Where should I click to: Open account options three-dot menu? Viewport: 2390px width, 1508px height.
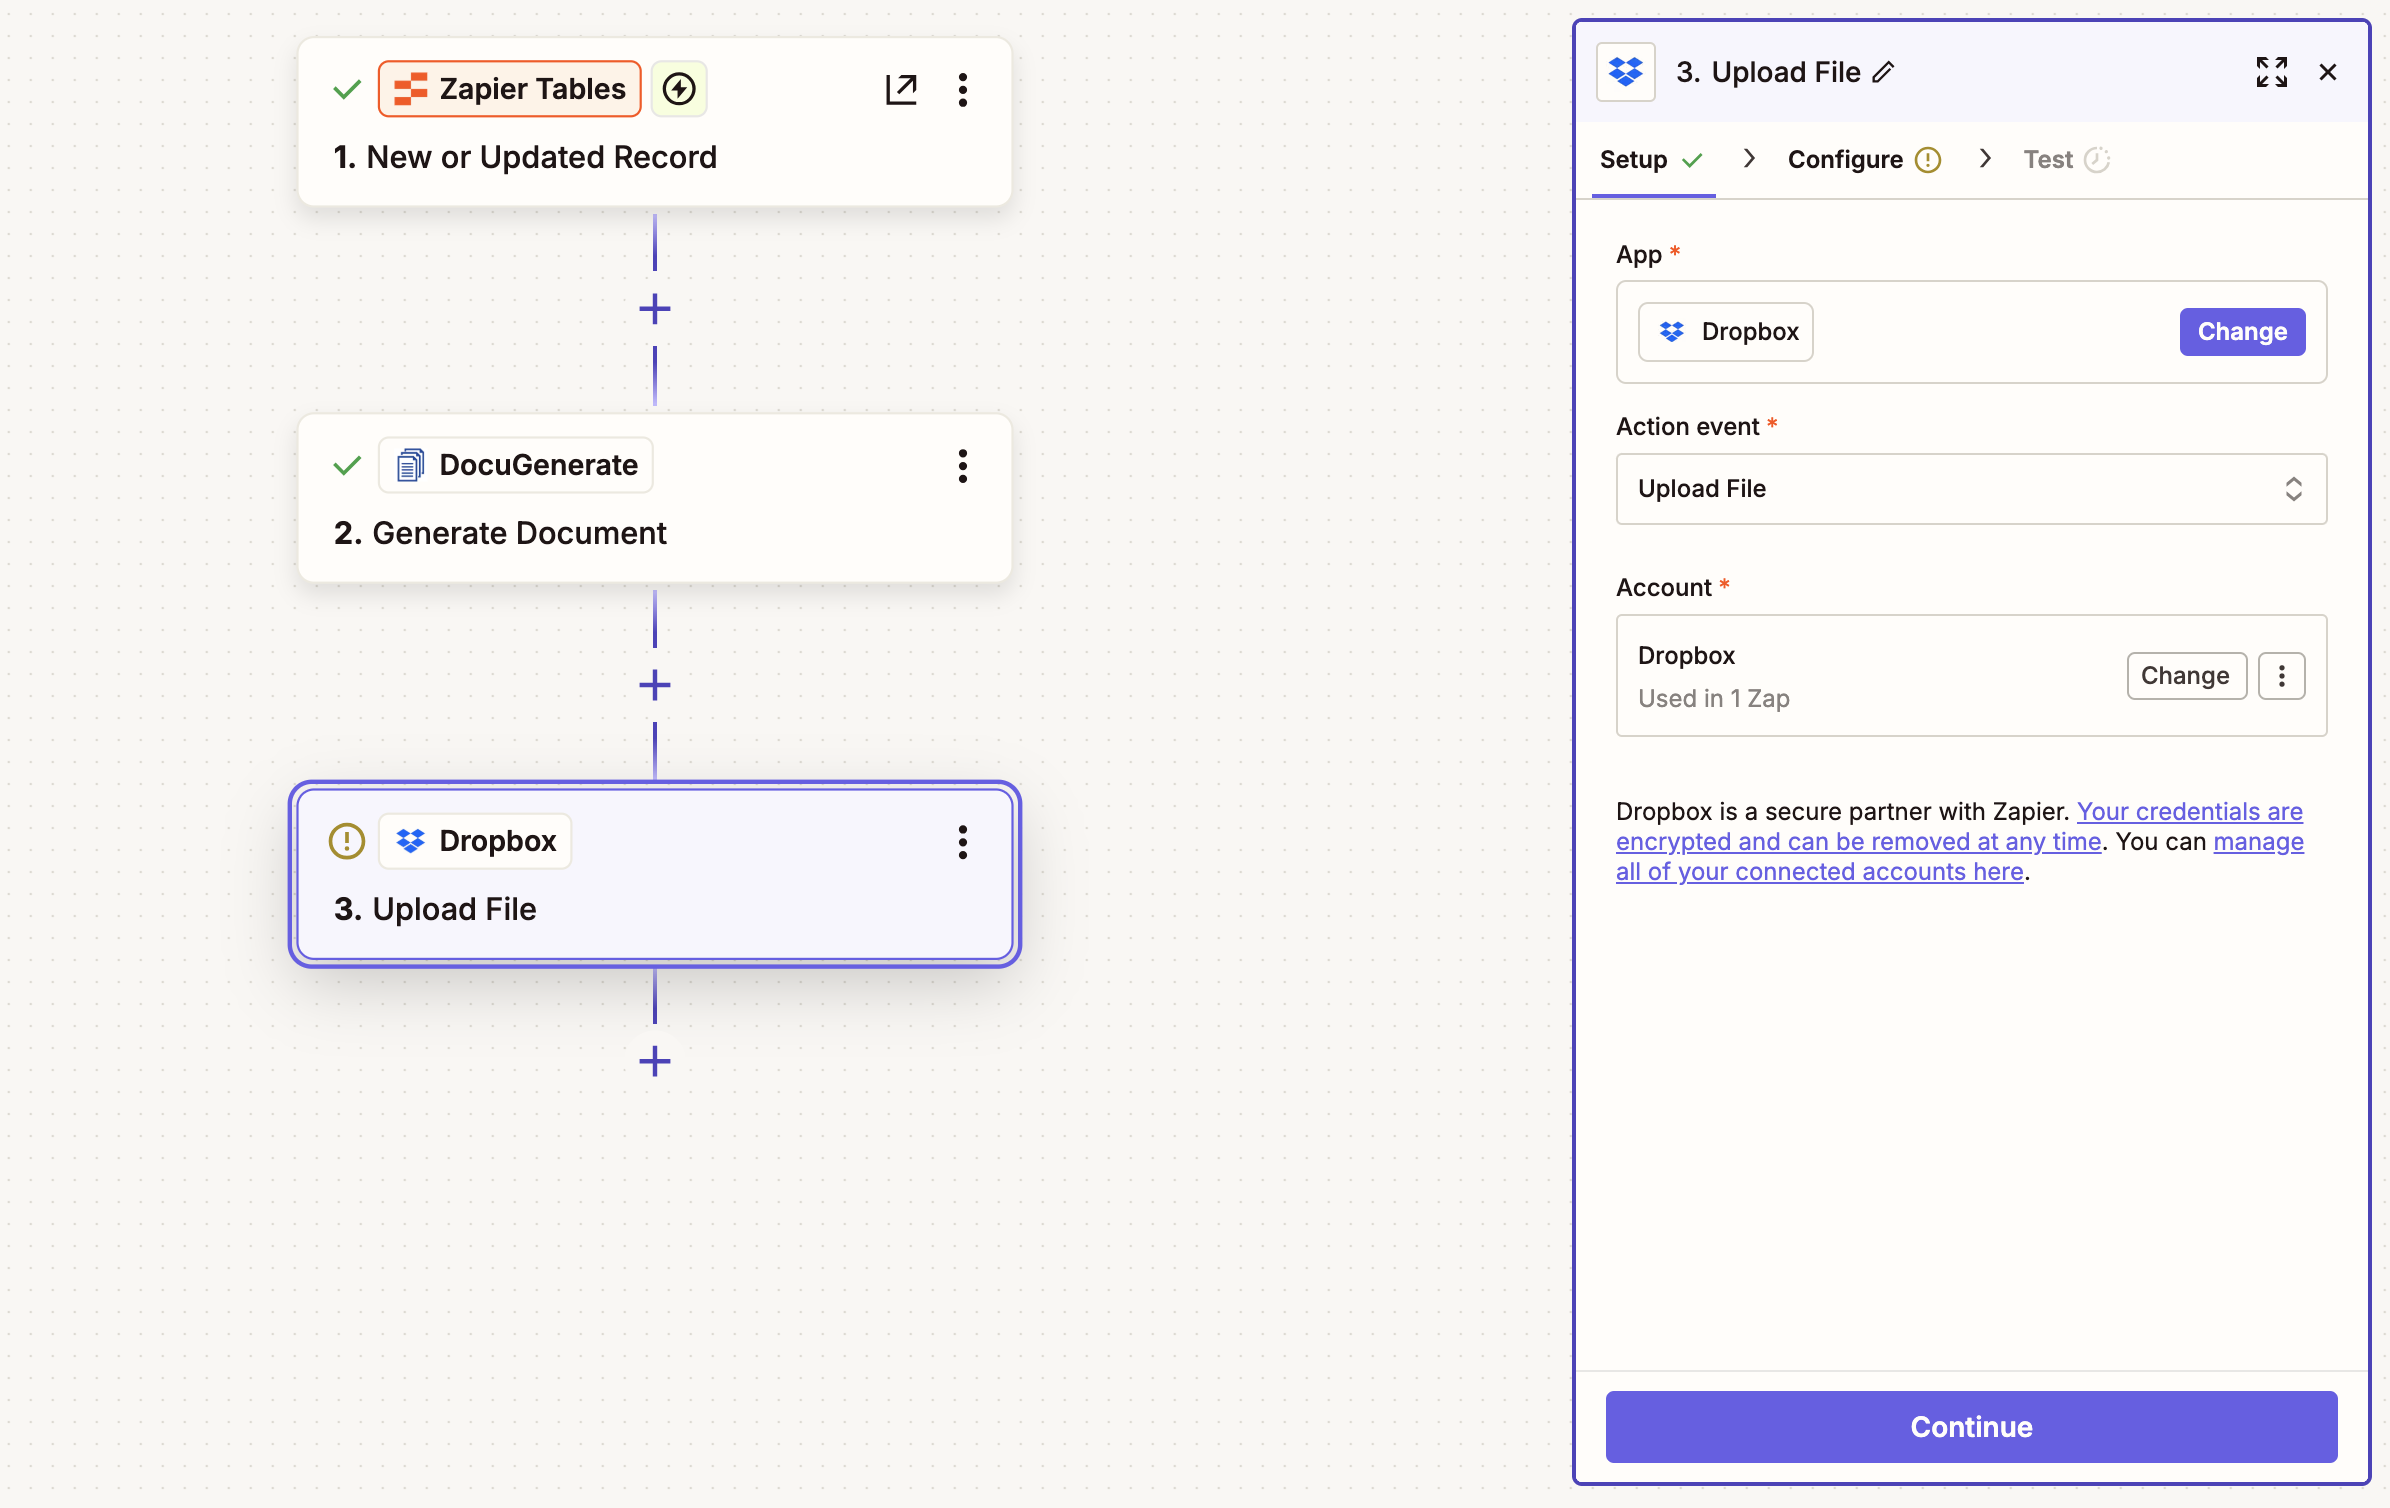coord(2282,676)
